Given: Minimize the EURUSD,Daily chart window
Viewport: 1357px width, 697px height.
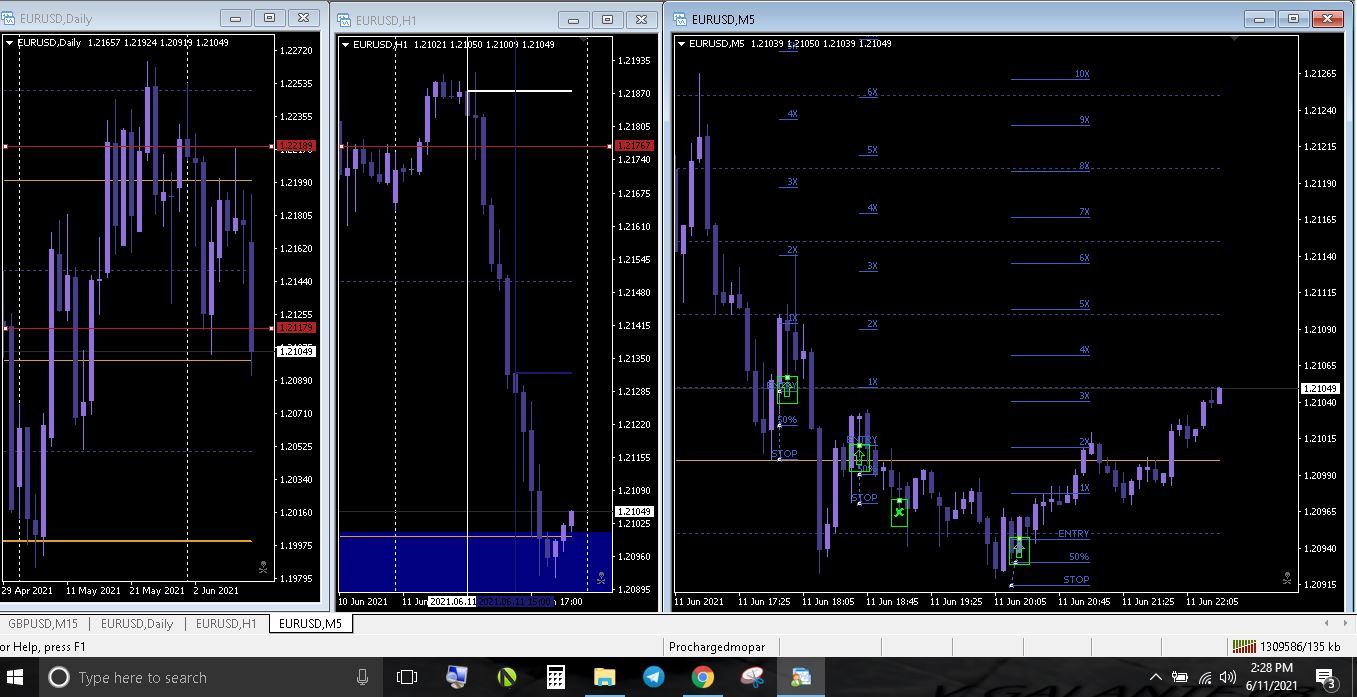Looking at the screenshot, I should click(236, 18).
